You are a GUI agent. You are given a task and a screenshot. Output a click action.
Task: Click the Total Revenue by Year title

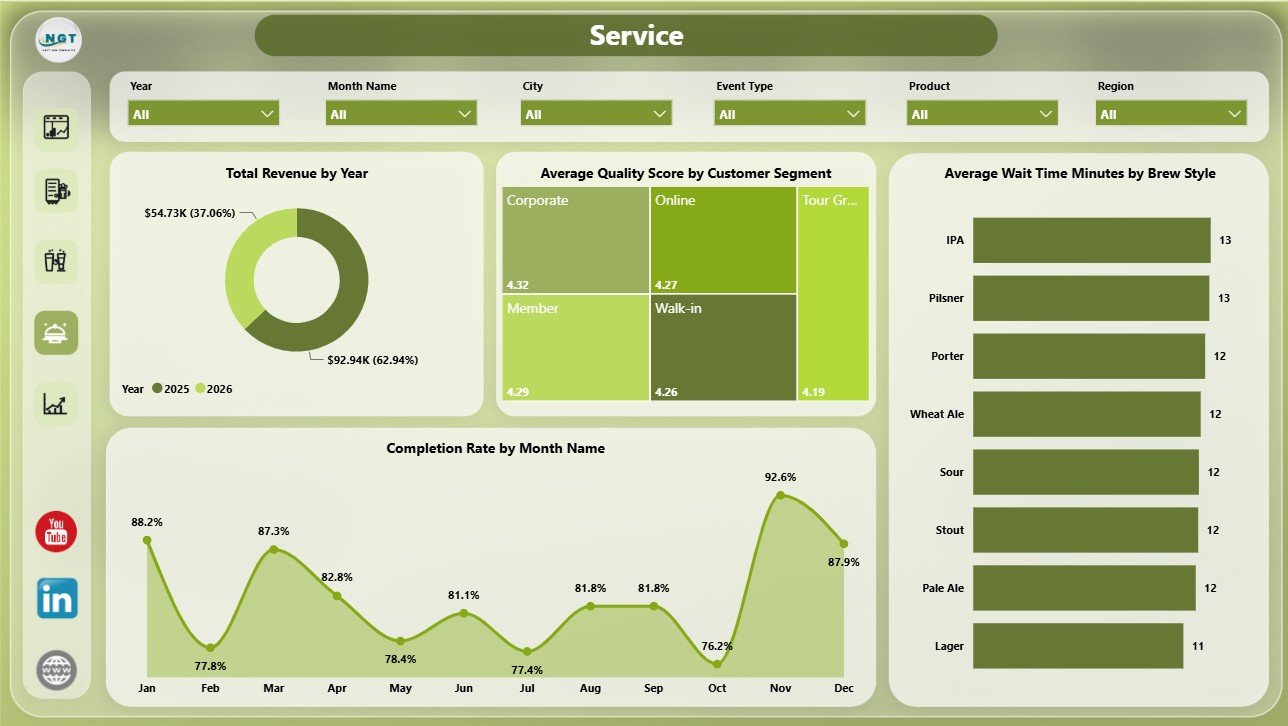coord(297,173)
